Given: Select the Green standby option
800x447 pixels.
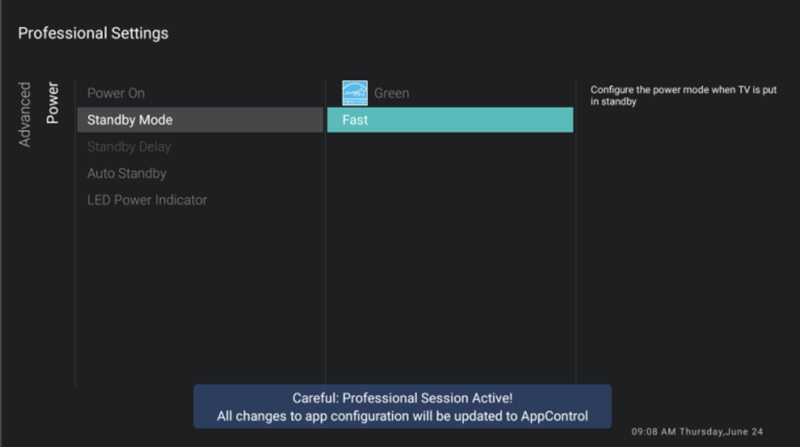Looking at the screenshot, I should (391, 94).
